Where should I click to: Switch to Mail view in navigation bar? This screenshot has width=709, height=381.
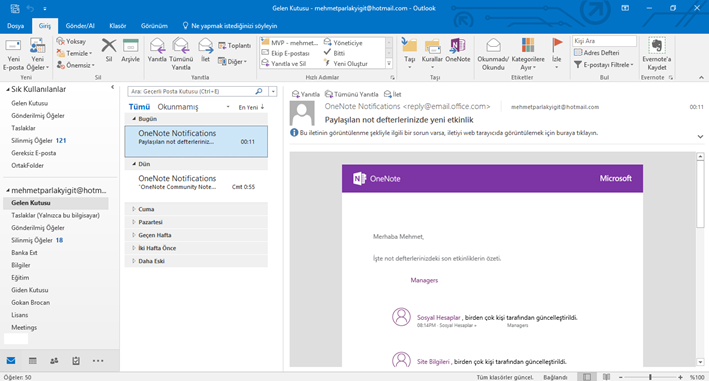pos(11,361)
